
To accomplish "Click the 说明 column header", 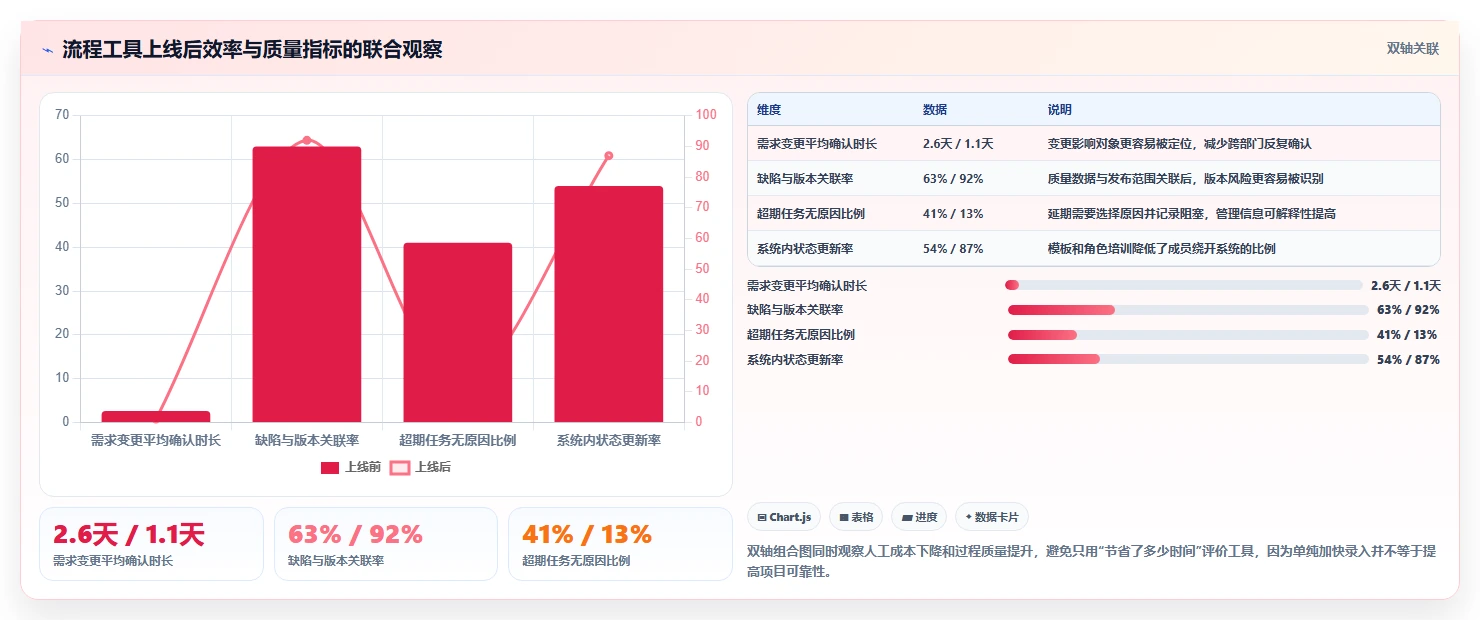I will [1060, 109].
